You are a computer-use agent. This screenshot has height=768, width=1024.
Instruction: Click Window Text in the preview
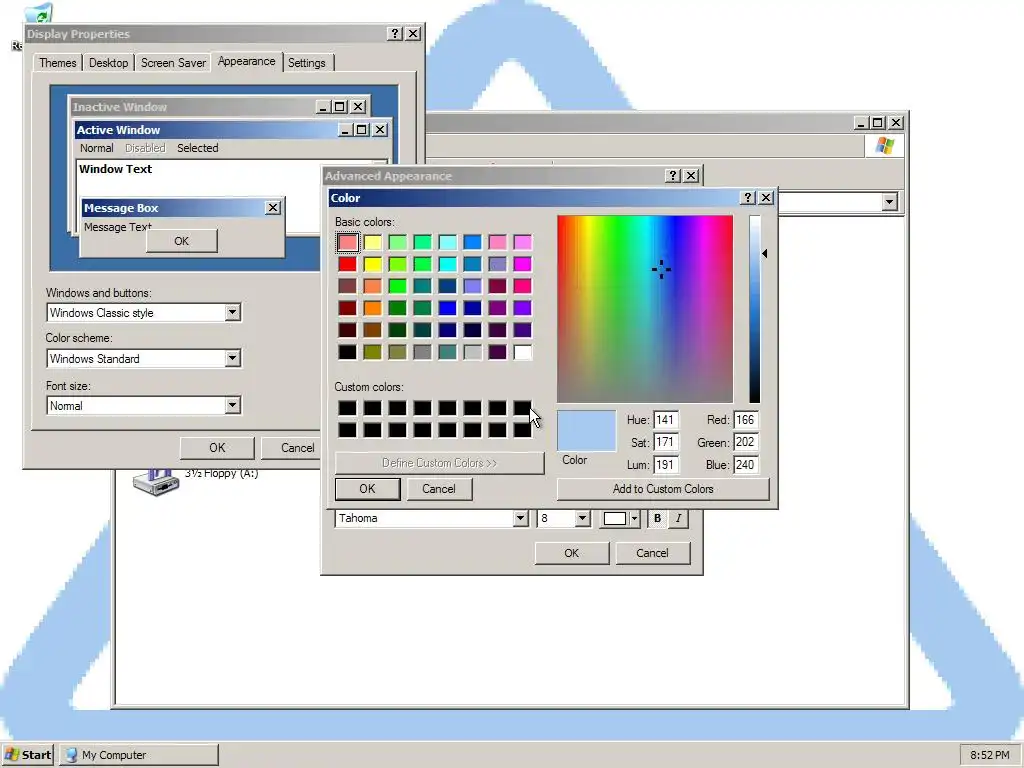[116, 169]
